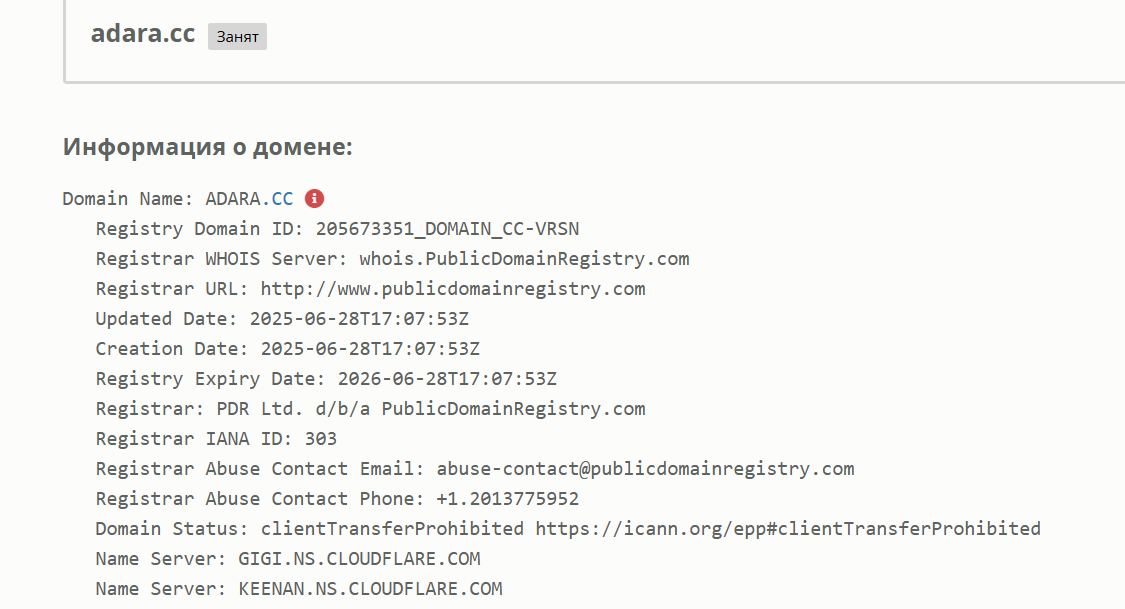The height and width of the screenshot is (609, 1125).
Task: Click the Registrar IANA ID 303 line
Action: (x=216, y=439)
